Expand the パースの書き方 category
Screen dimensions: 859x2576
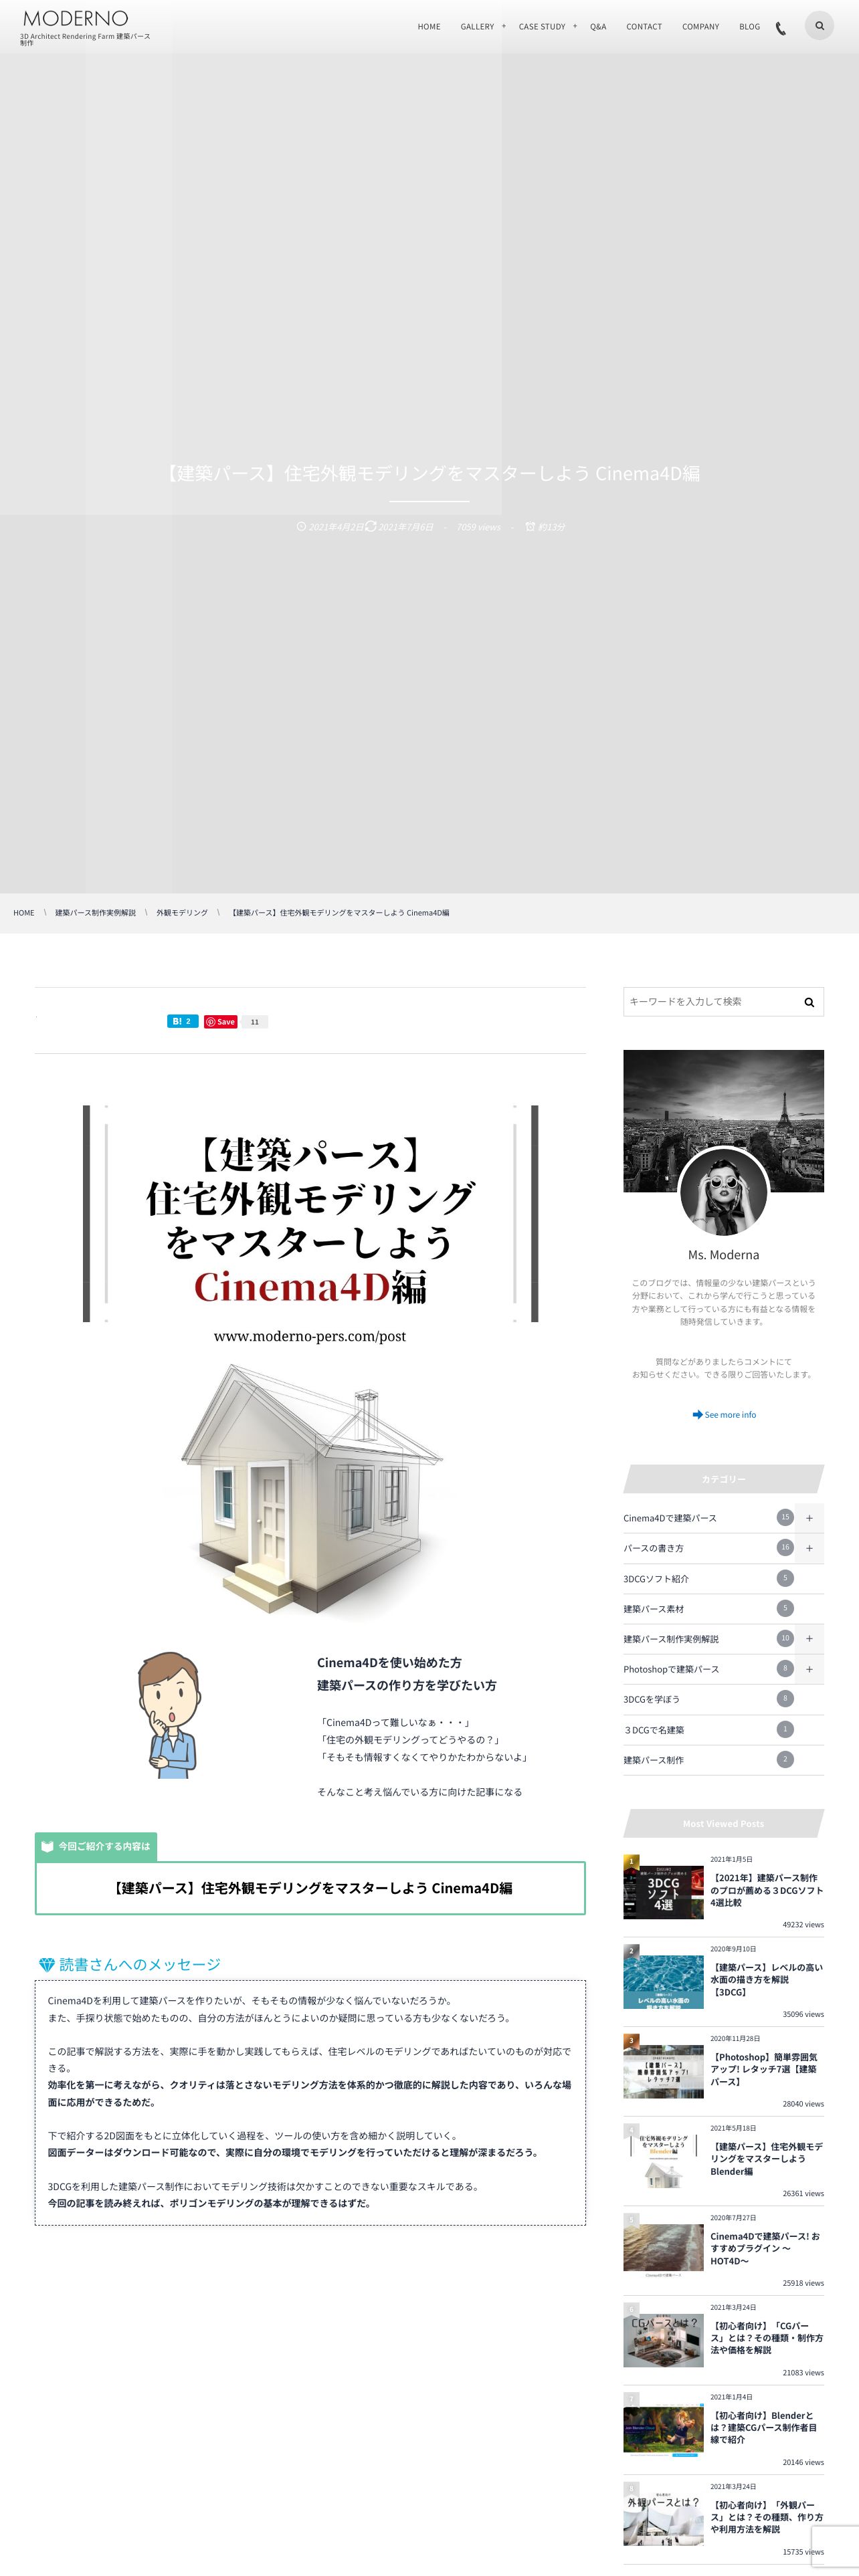tap(809, 1548)
